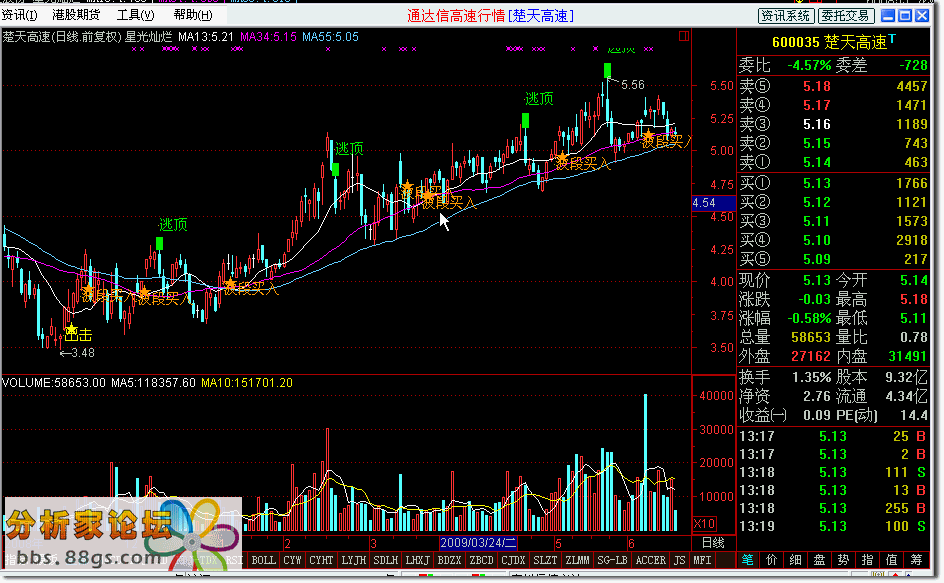The height and width of the screenshot is (583, 944).
Task: Click the 3.48 low price annotation
Action: [77, 353]
